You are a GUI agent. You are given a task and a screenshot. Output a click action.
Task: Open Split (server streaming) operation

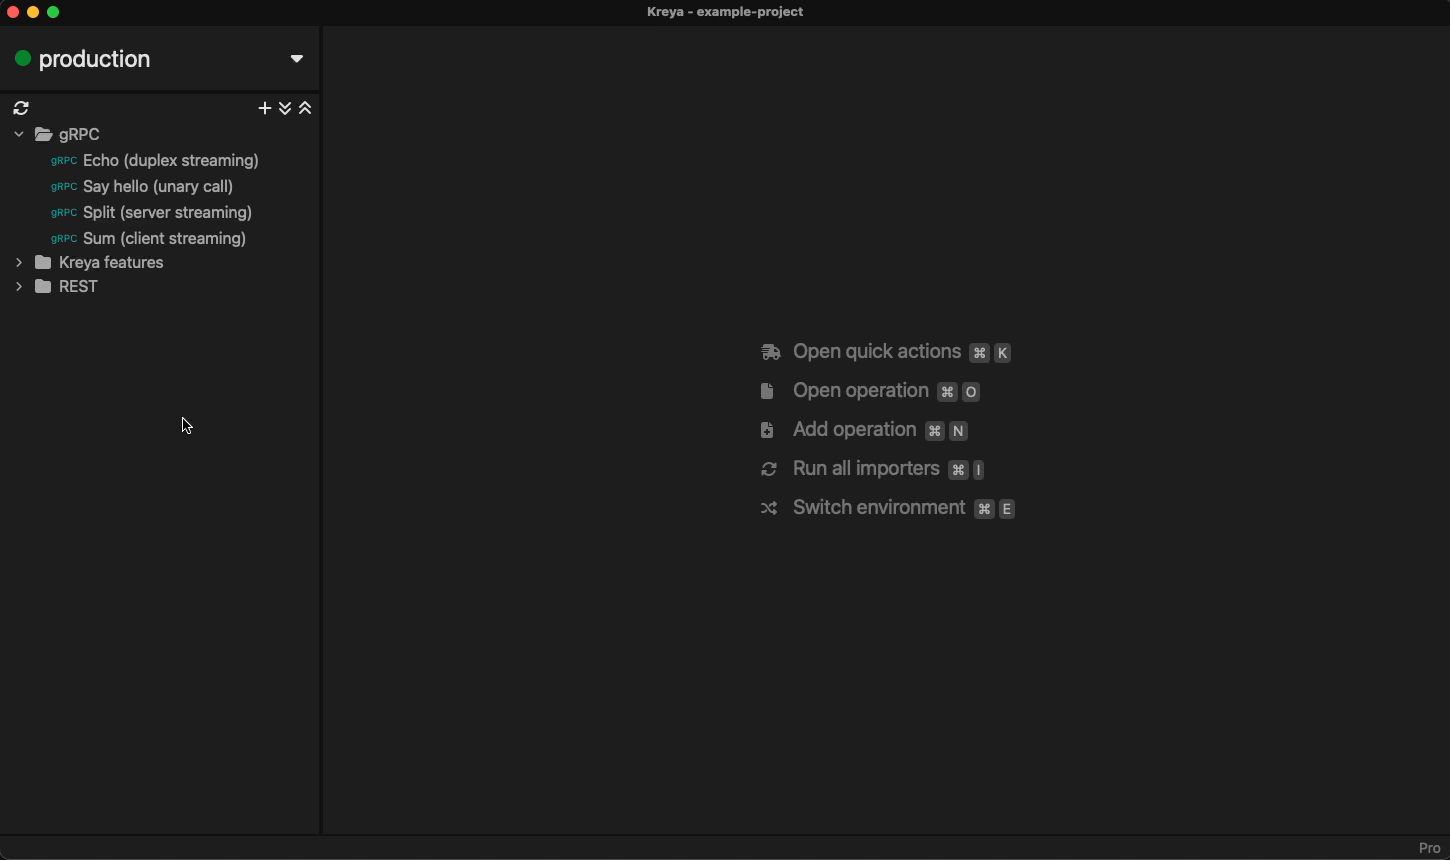point(167,212)
